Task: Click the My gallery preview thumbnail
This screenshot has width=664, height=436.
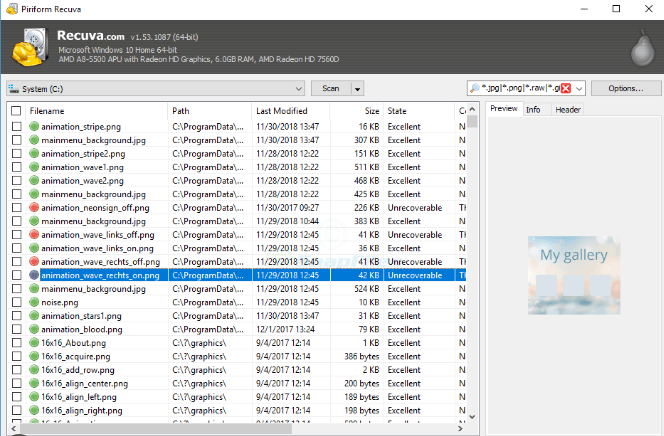Action: pos(573,270)
